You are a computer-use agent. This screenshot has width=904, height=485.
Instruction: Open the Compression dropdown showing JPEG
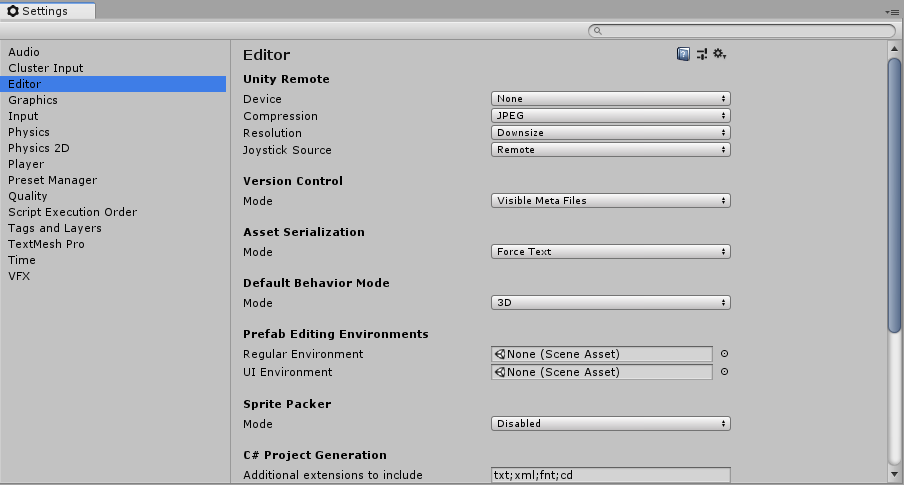click(611, 115)
